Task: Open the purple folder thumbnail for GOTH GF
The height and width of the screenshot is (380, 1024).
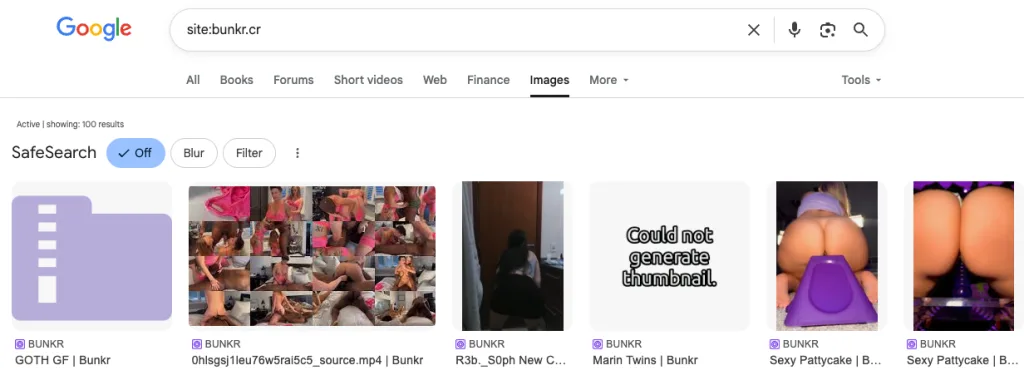Action: tap(91, 256)
